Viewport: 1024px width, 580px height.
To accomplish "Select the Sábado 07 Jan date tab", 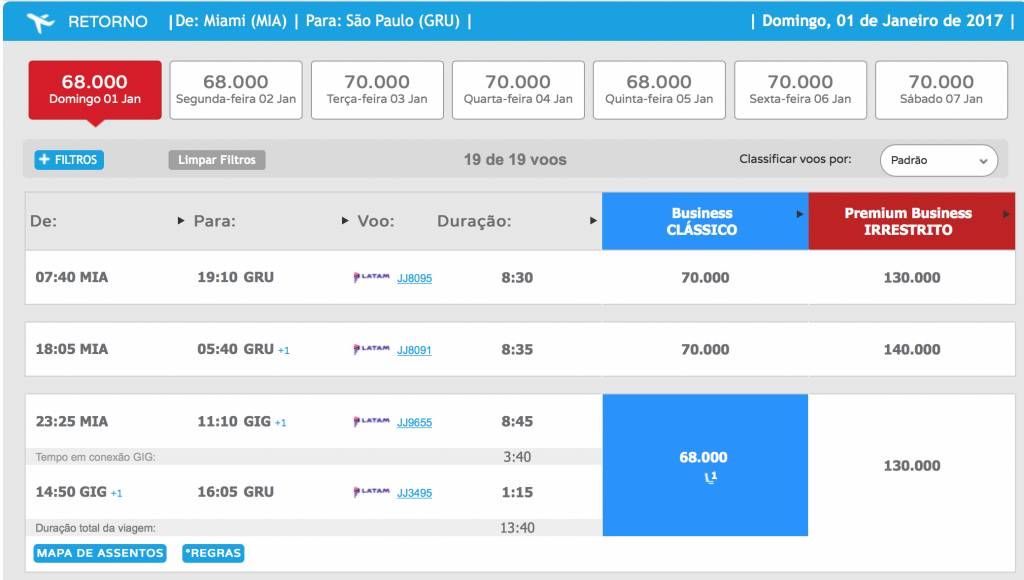I will (x=941, y=90).
